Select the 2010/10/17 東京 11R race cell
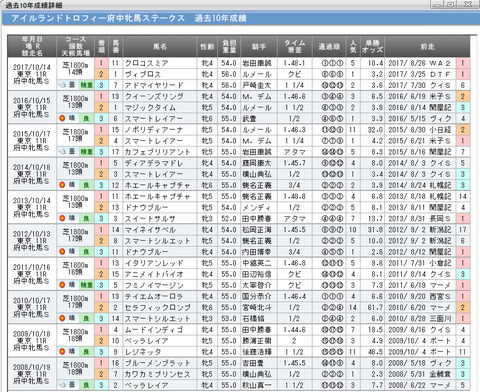This screenshot has height=392, width=480. click(x=32, y=307)
